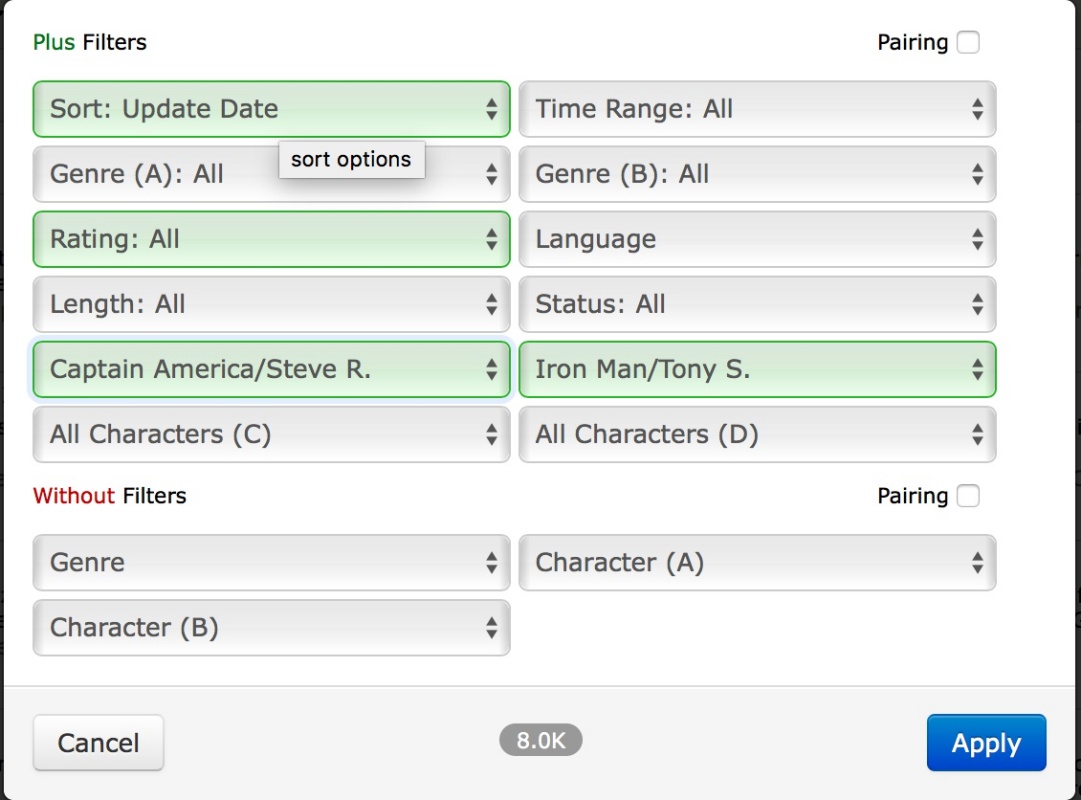Click the 8.0K results count badge

[540, 740]
